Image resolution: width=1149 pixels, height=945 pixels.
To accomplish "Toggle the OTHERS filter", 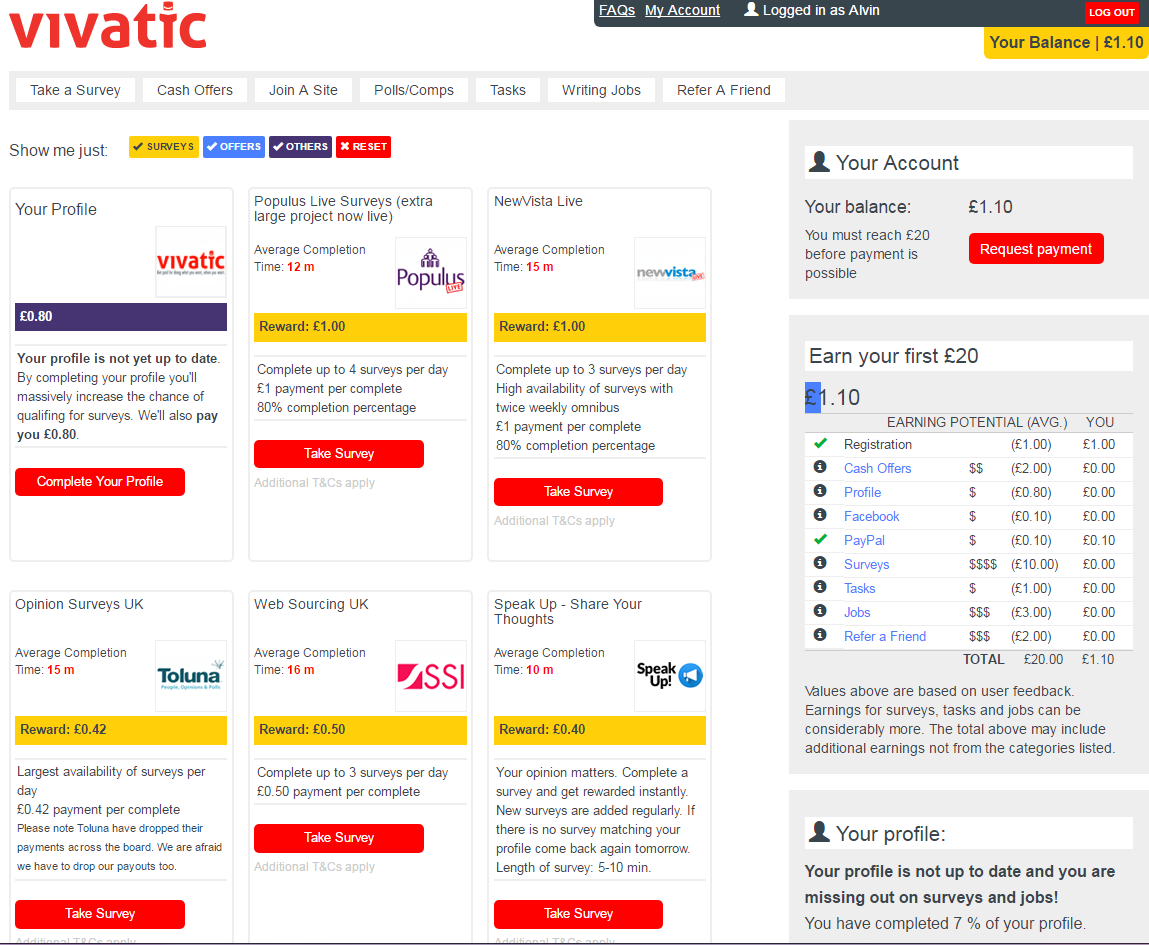I will pos(300,147).
